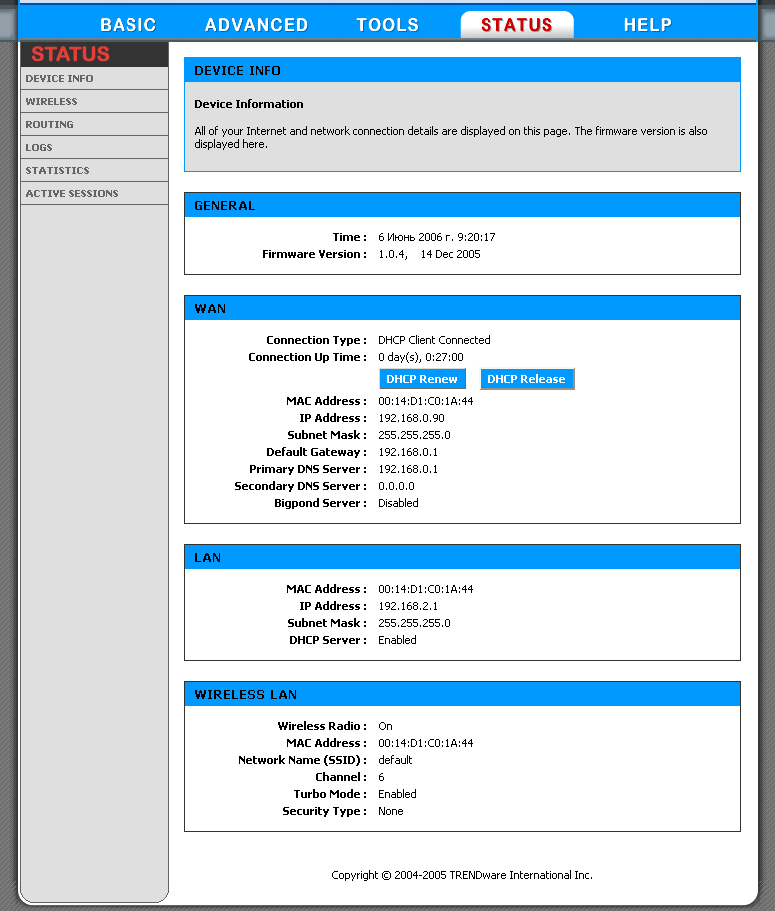The width and height of the screenshot is (775, 911).
Task: Click WAN subnet mask value
Action: 414,435
